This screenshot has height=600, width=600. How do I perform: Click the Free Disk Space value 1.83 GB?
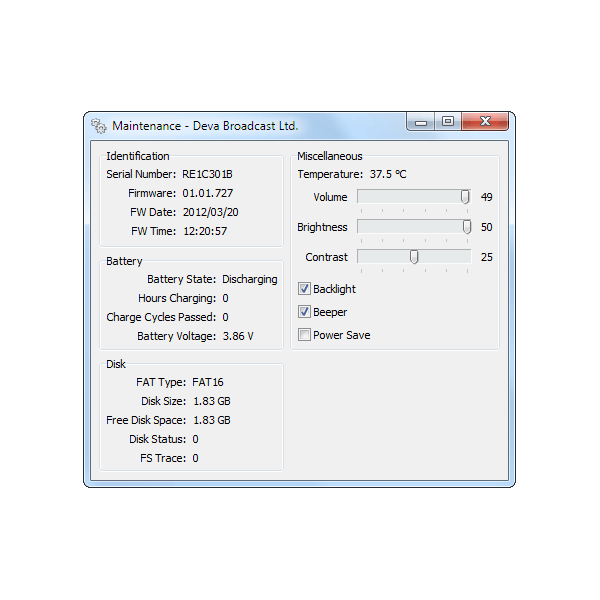(x=212, y=420)
